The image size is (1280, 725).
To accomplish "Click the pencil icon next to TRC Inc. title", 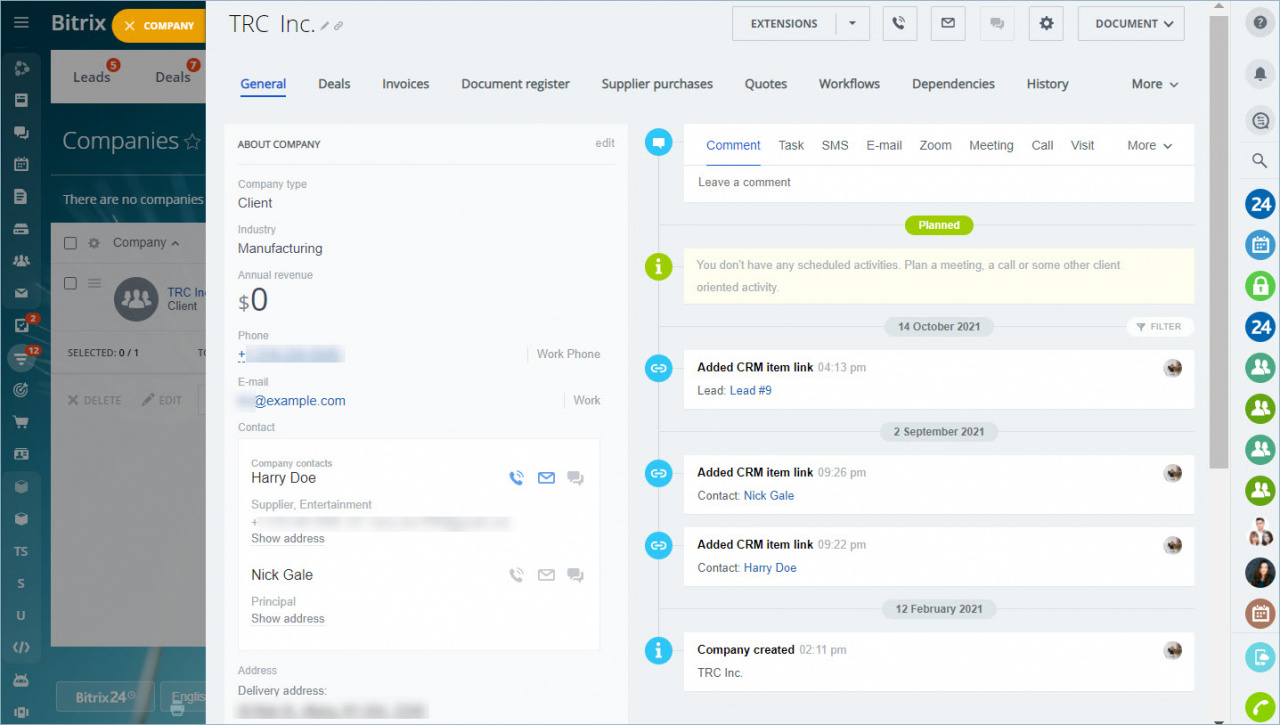I will 325,27.
